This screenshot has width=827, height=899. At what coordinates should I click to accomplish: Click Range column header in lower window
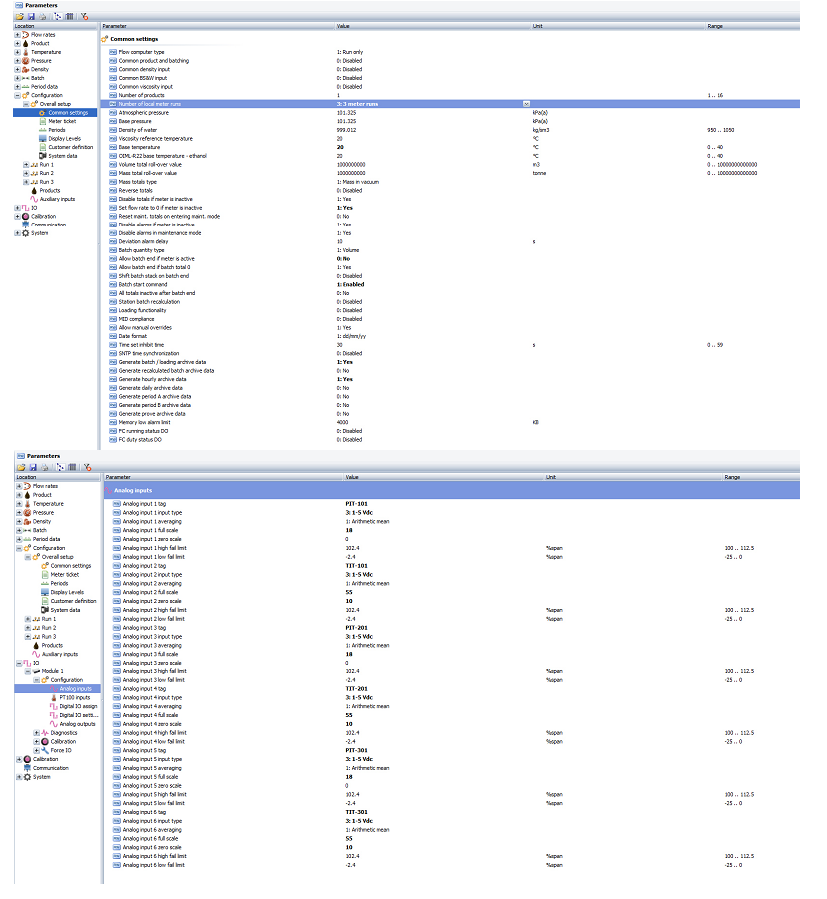[x=761, y=477]
